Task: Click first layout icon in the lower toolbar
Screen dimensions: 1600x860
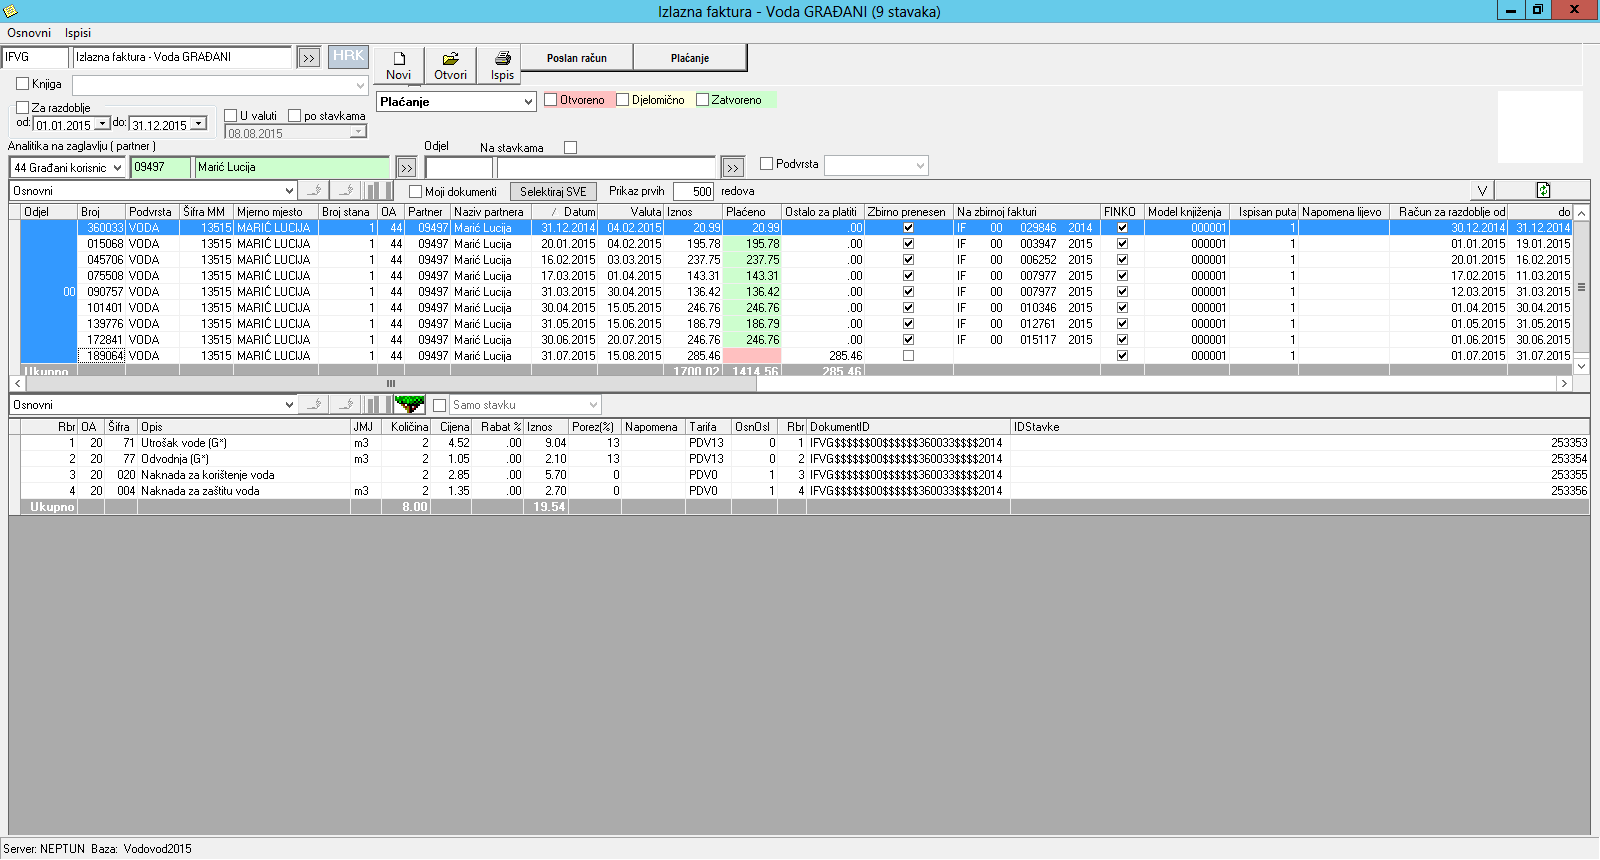Action: pyautogui.click(x=314, y=405)
